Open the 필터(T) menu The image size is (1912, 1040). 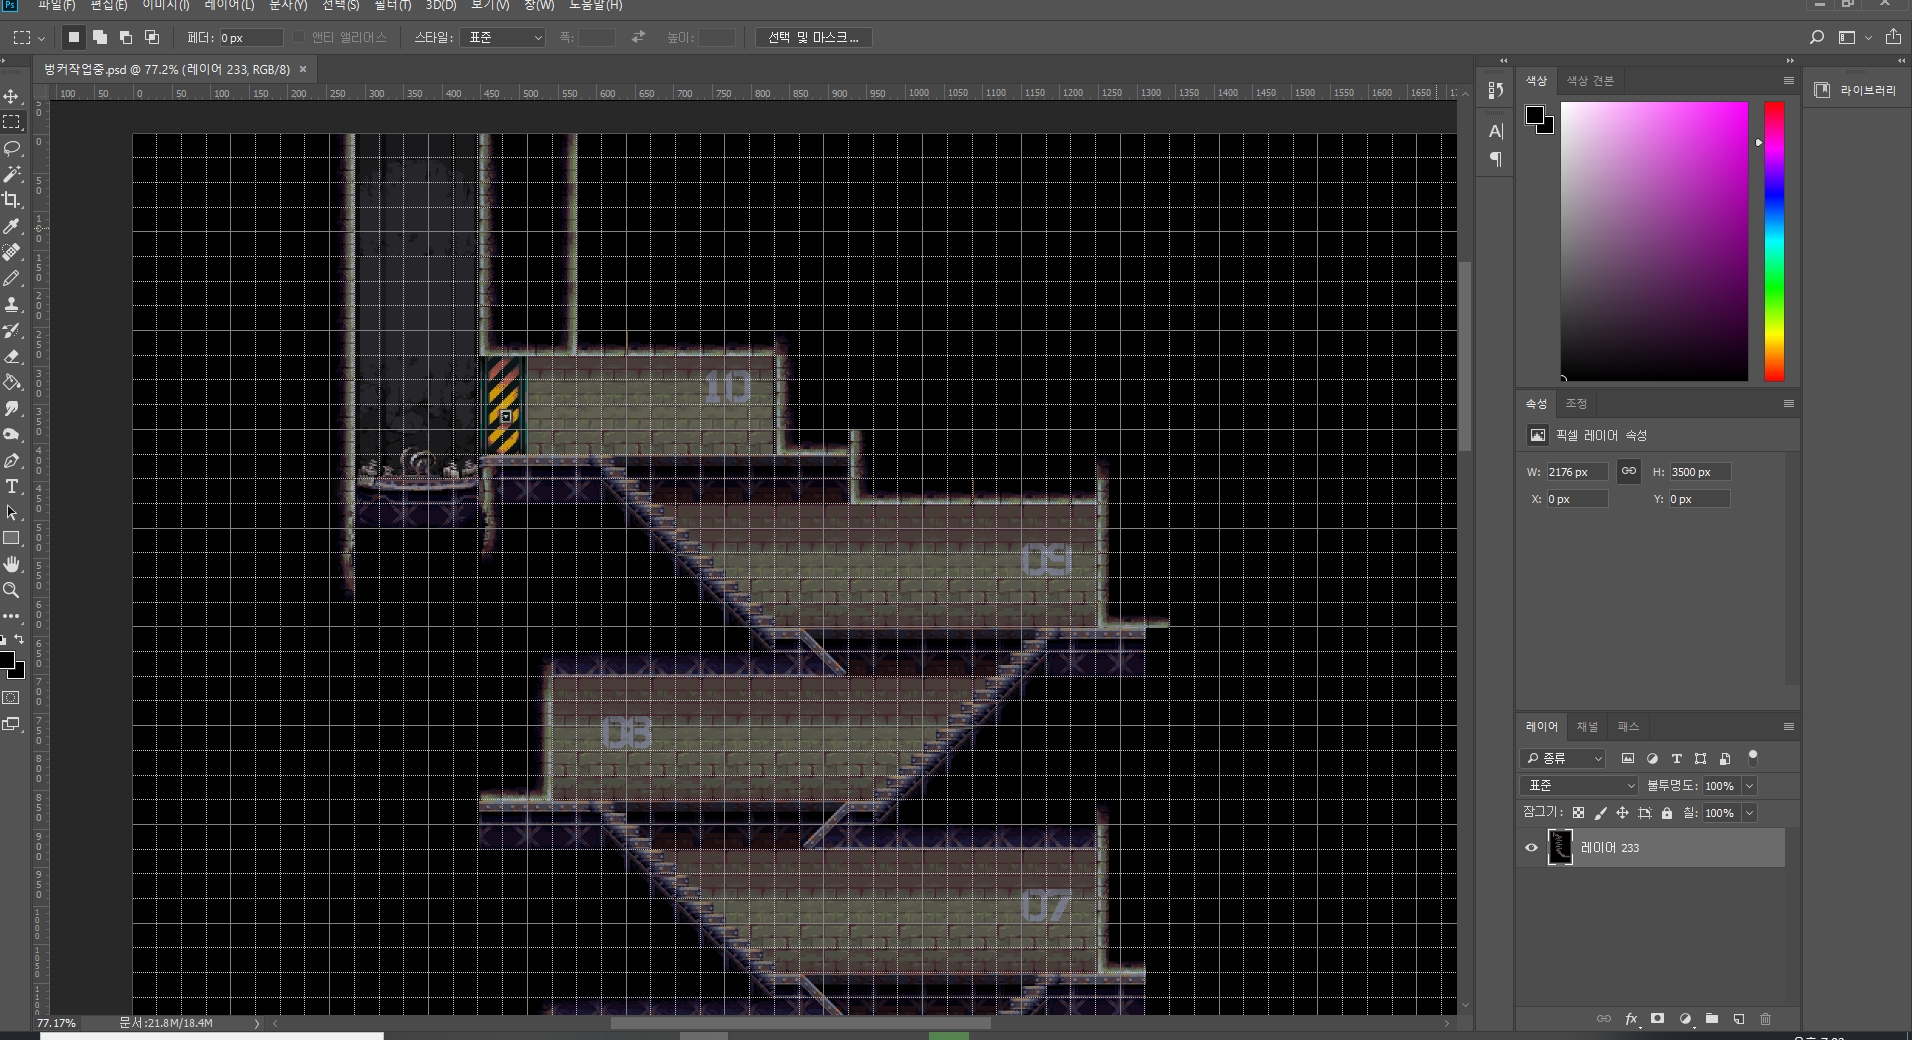392,5
